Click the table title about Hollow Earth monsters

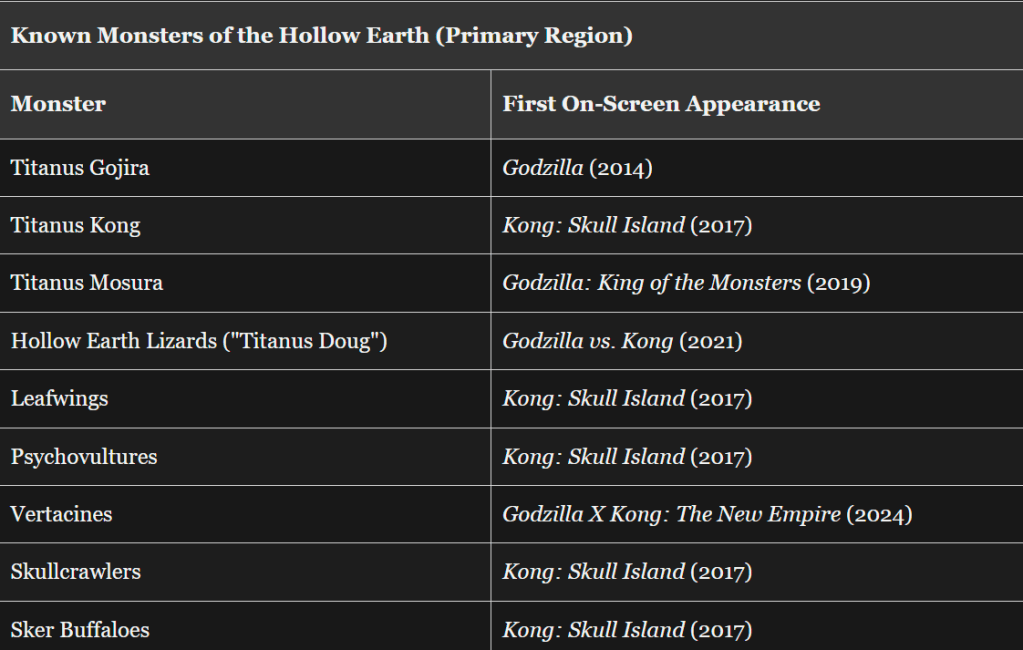tap(321, 35)
